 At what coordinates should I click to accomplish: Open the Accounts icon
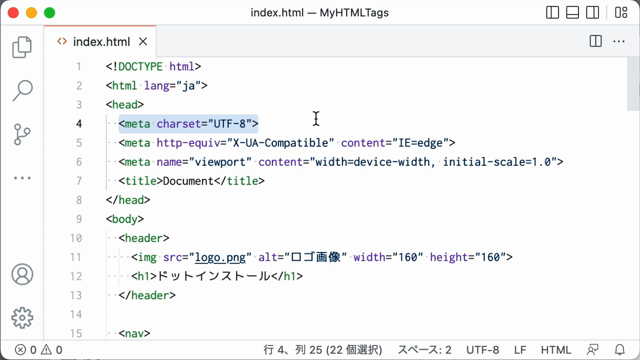point(22,274)
